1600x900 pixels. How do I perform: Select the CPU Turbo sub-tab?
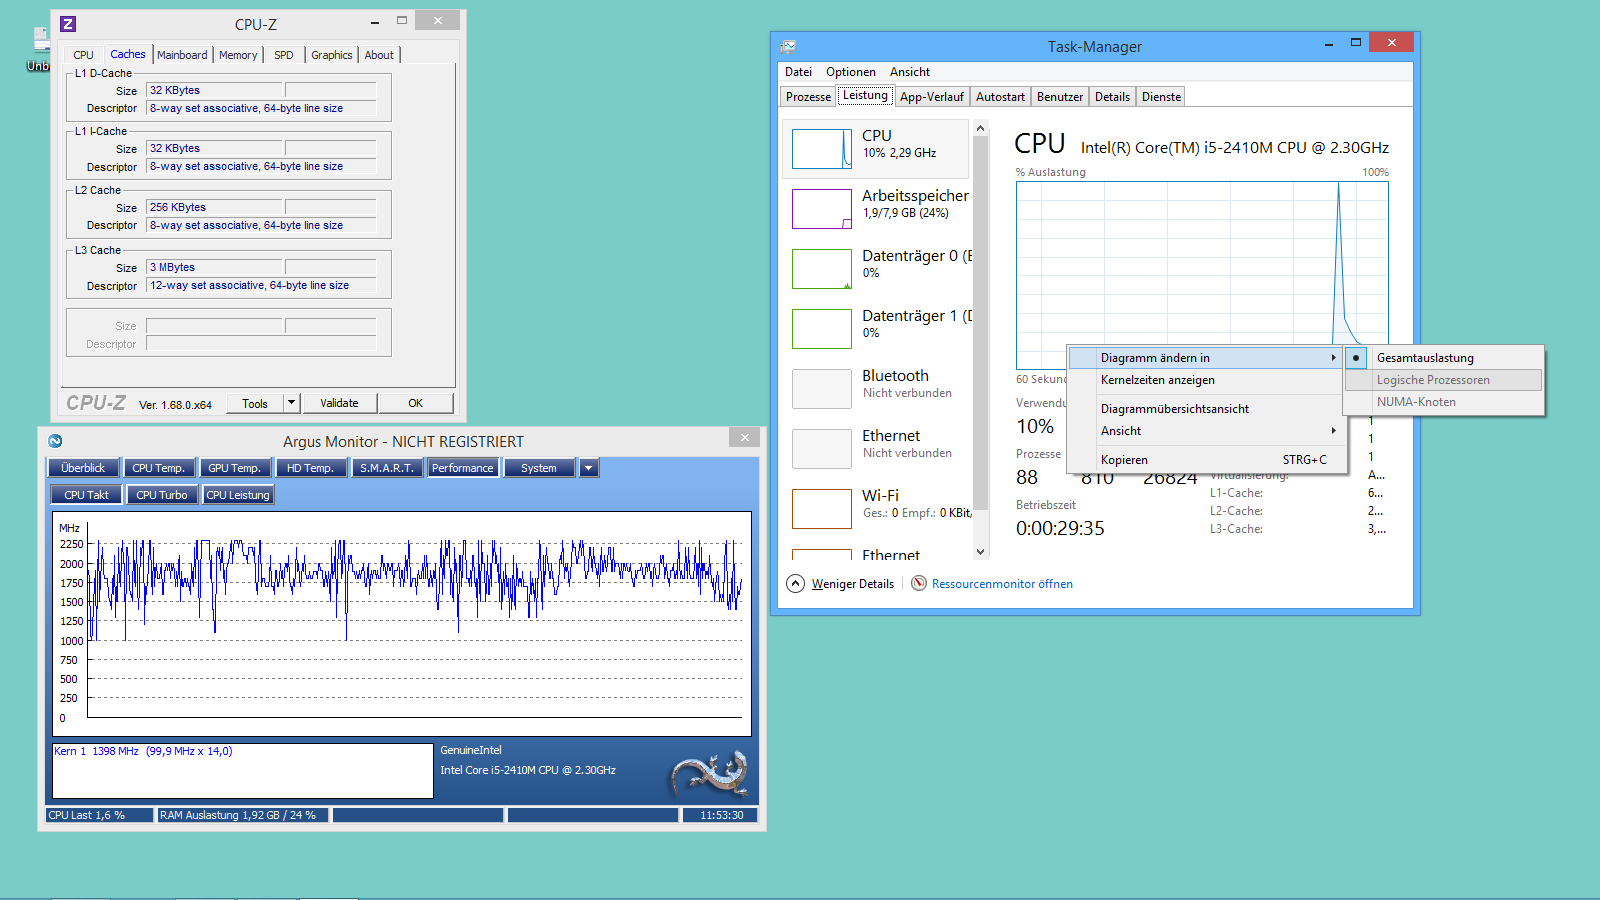point(162,495)
